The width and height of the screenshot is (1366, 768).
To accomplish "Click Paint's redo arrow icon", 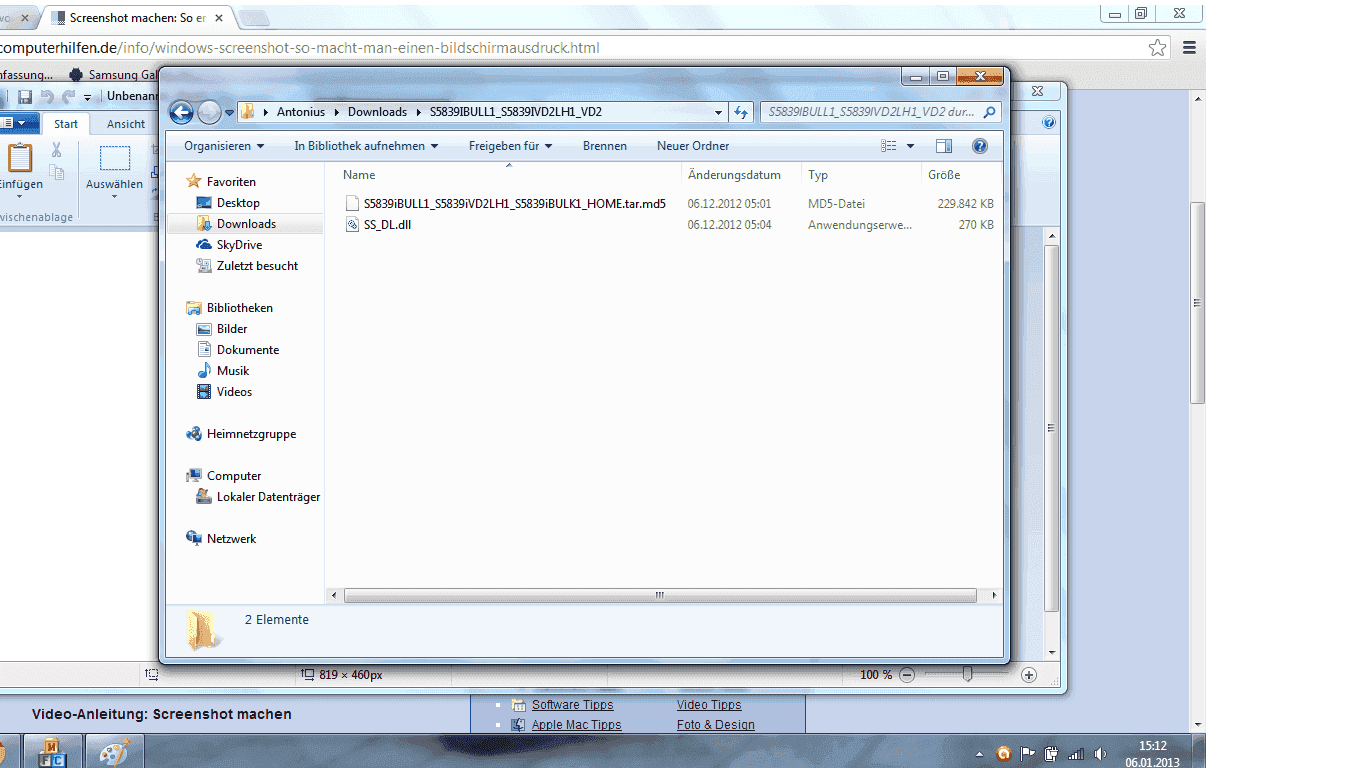I will (x=68, y=97).
